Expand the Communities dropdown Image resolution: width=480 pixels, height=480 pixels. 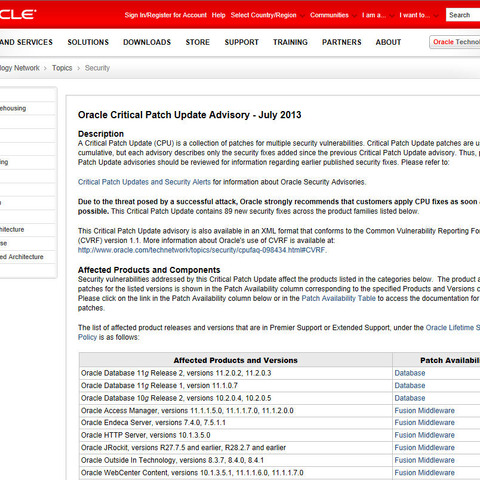333,15
